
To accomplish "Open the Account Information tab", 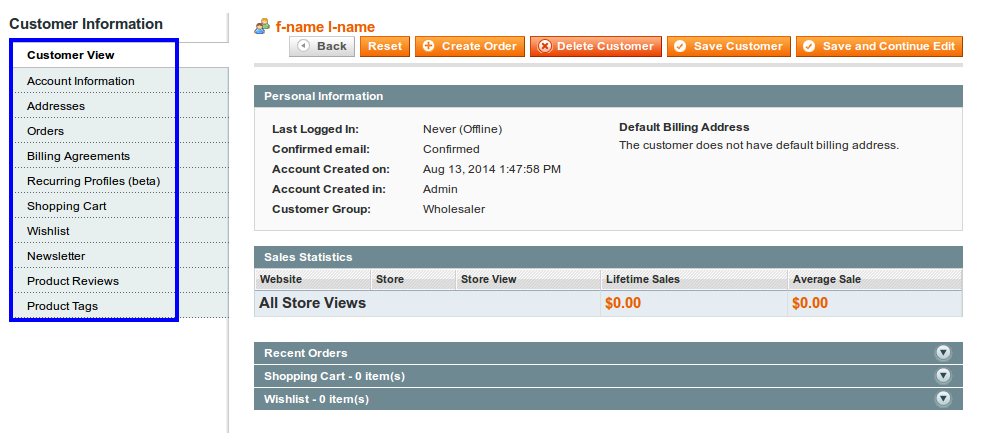I will [81, 81].
